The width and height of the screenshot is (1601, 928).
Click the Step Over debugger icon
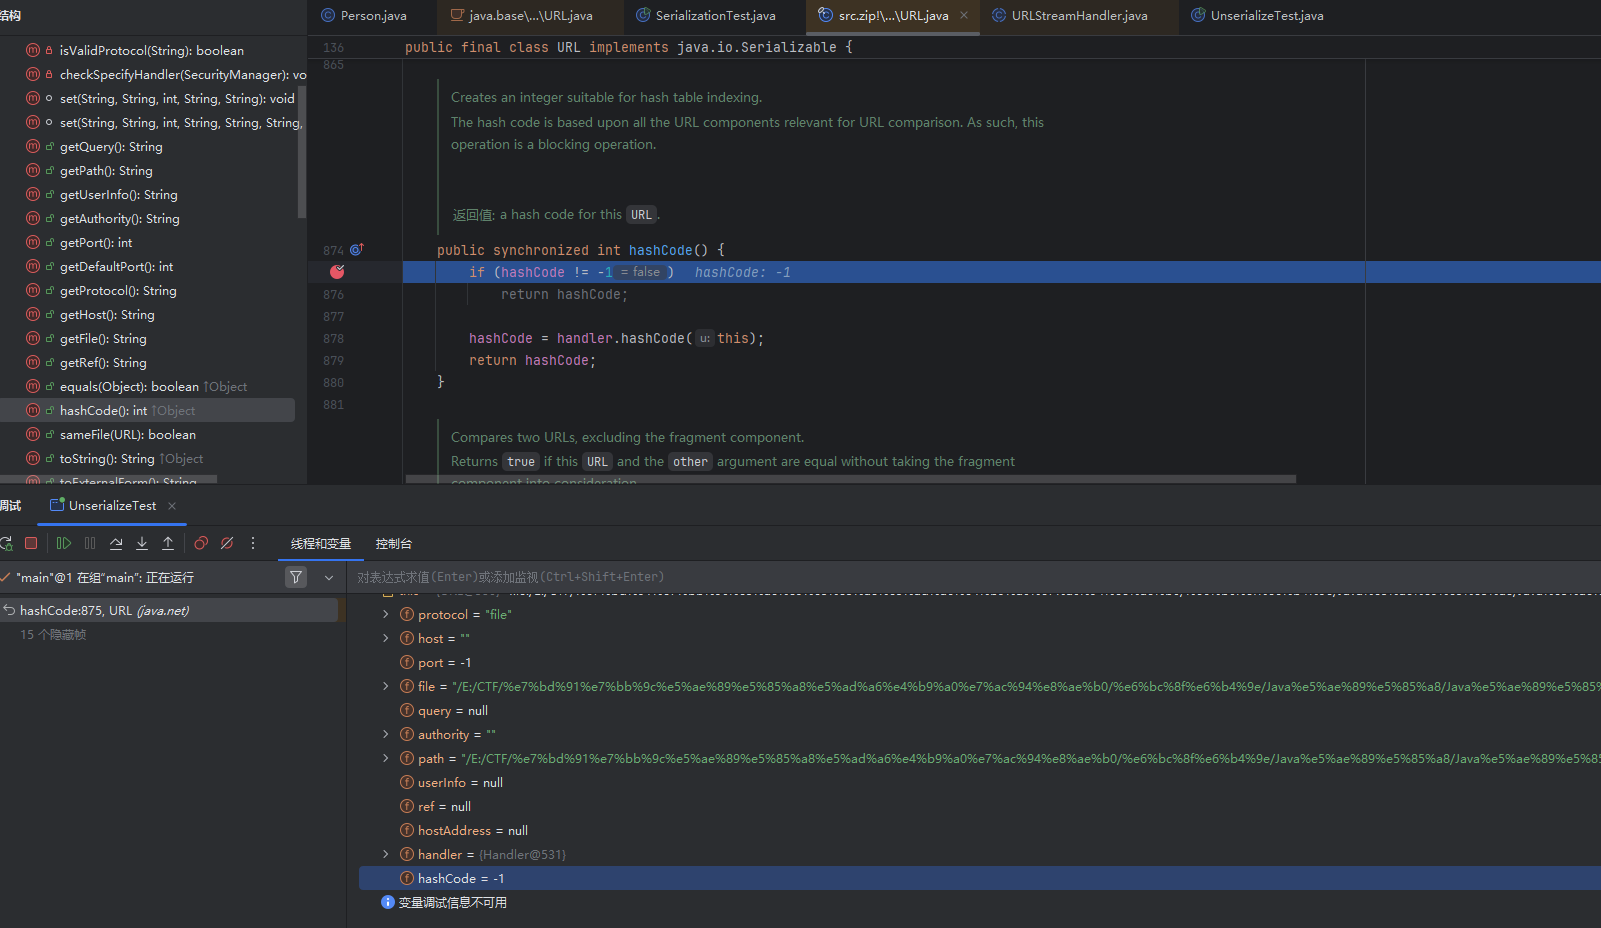[x=116, y=543]
